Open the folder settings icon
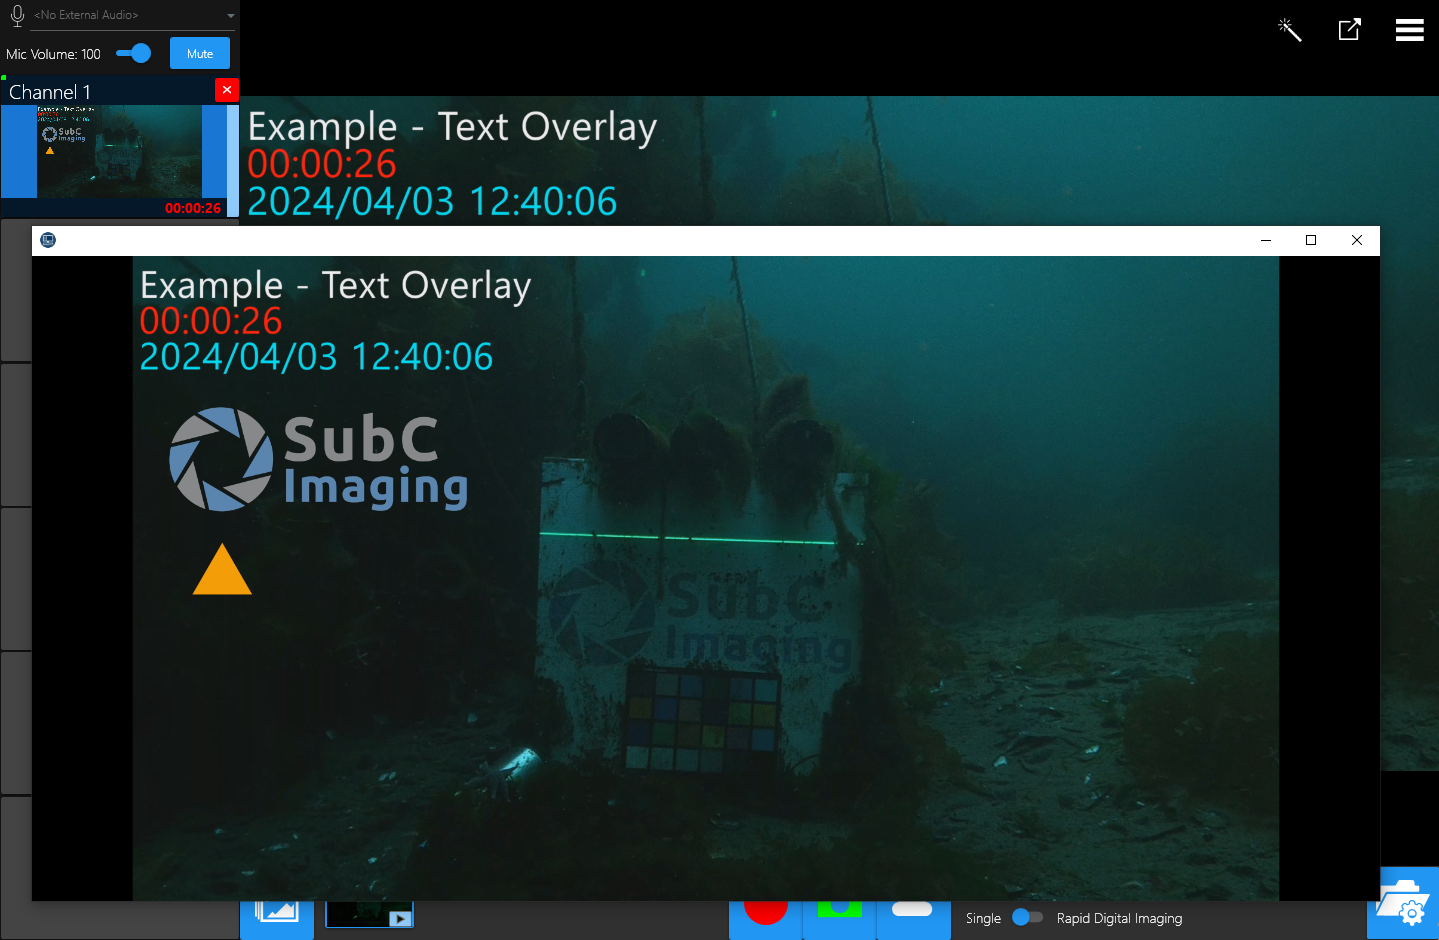 tap(1404, 903)
